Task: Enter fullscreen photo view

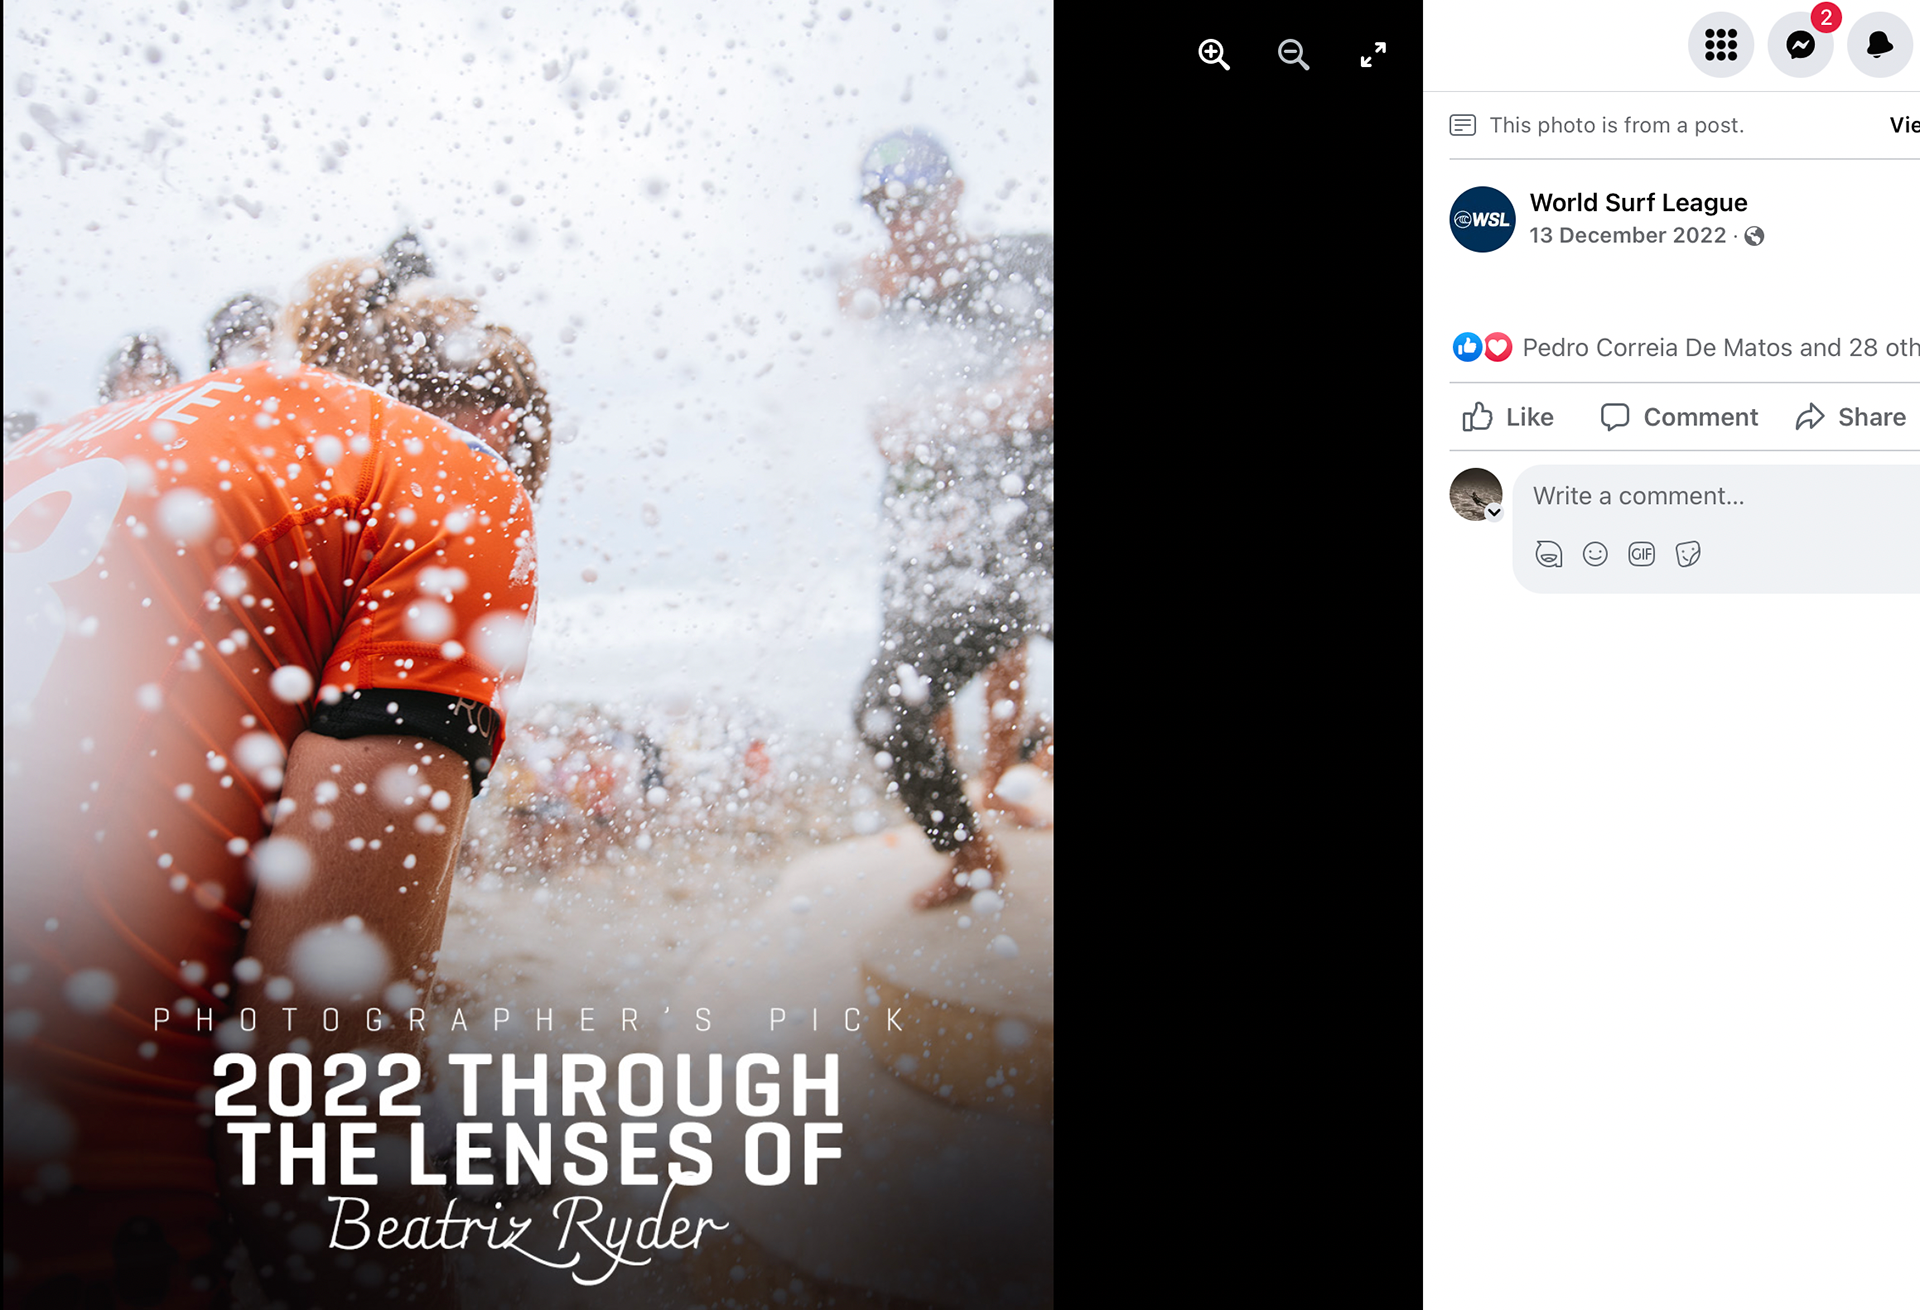Action: point(1373,54)
